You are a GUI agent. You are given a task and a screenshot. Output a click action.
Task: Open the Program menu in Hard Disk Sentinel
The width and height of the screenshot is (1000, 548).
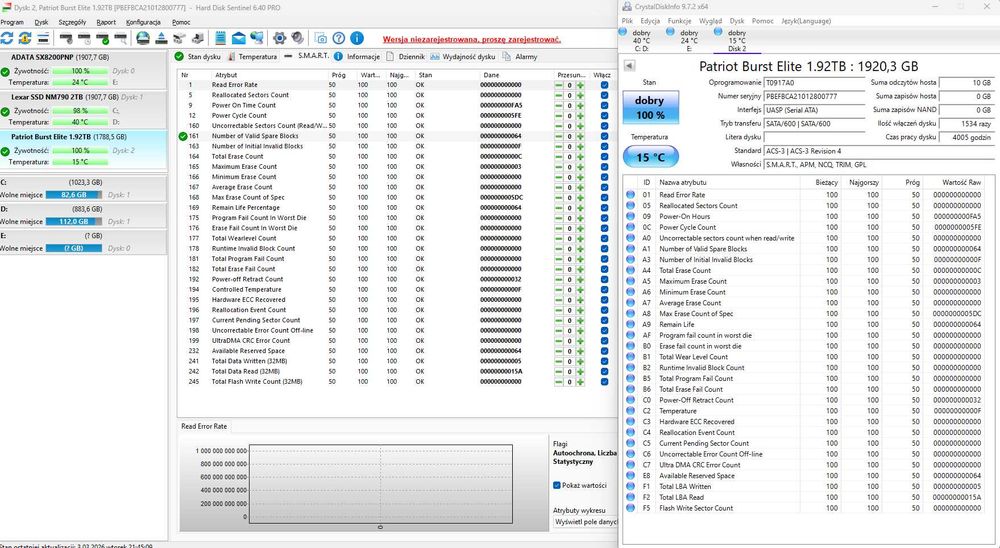click(11, 22)
